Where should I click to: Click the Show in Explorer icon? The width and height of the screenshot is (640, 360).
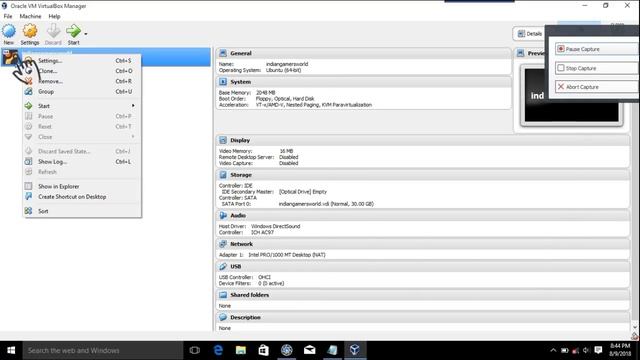(29, 186)
